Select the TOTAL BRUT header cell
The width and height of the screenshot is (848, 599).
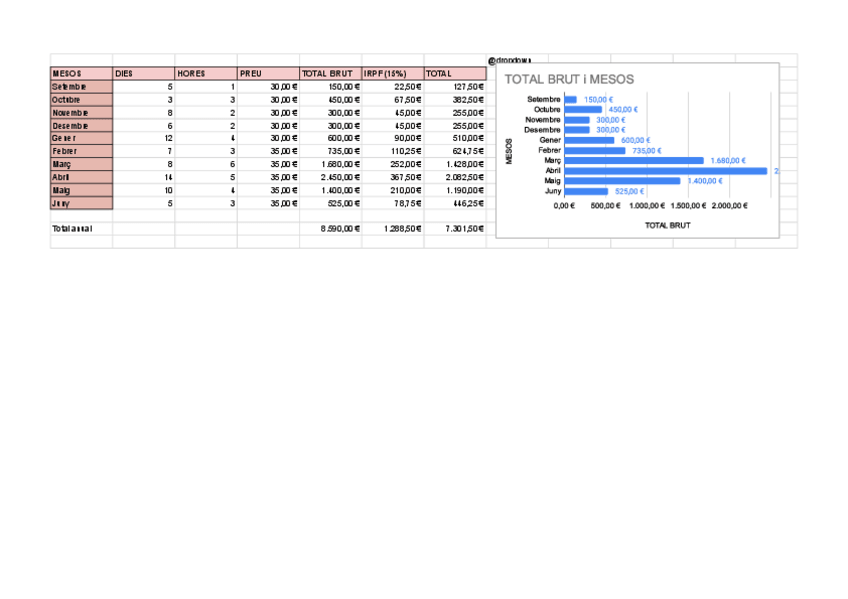330,73
